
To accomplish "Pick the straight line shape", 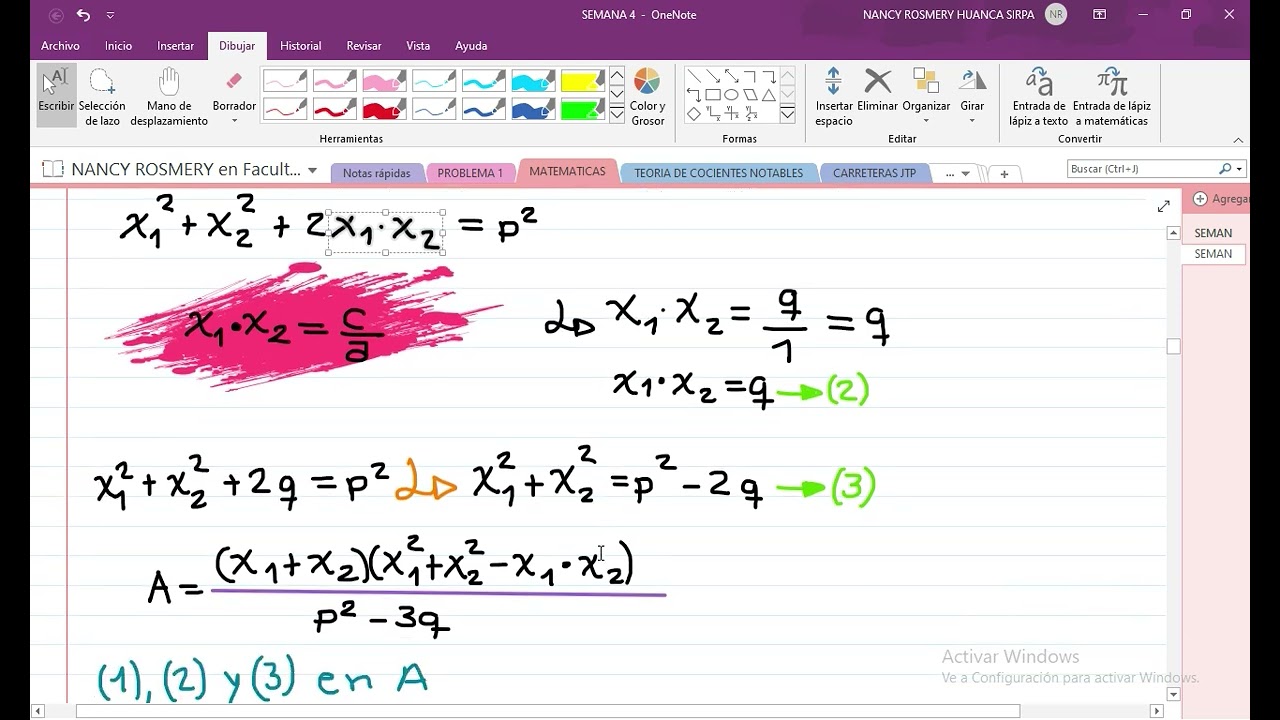I will 694,76.
